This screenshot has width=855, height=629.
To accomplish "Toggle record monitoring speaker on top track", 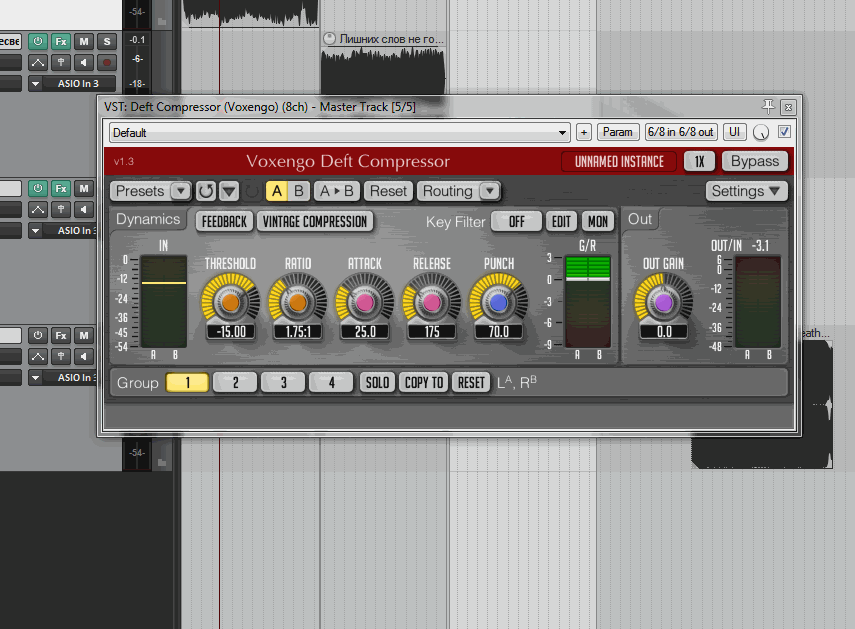I will pos(84,62).
